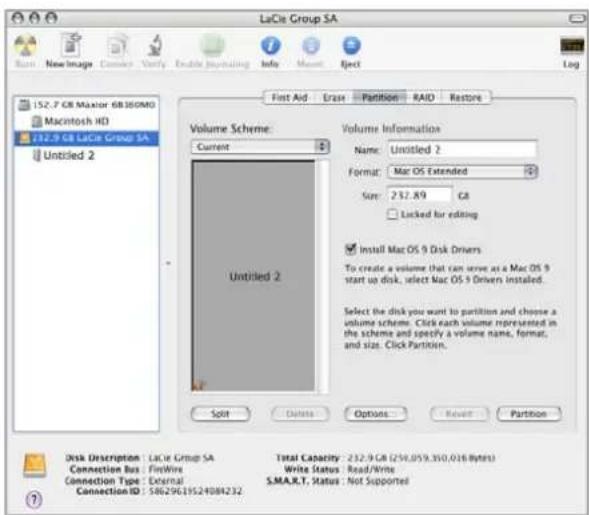
Task: Click the Eject toolbar icon
Action: pyautogui.click(x=351, y=46)
